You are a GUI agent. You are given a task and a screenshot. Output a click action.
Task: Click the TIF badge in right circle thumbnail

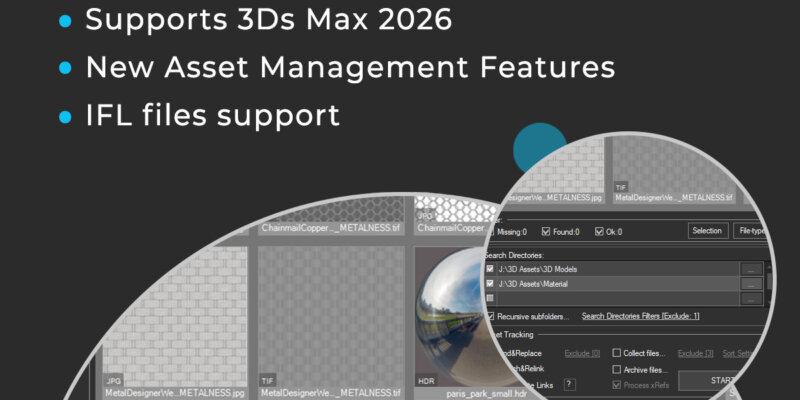click(x=621, y=187)
